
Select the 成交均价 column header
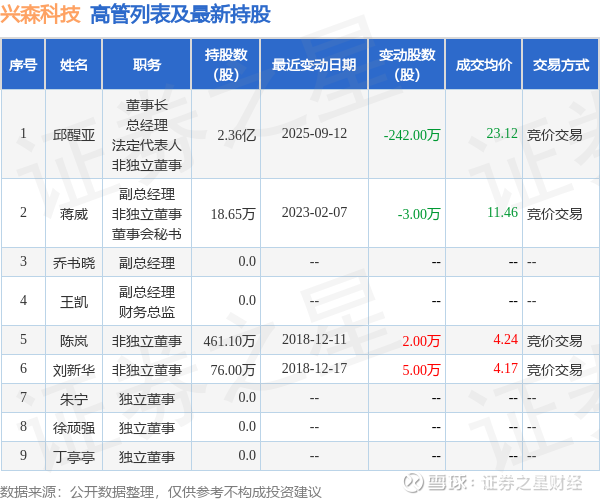click(484, 64)
